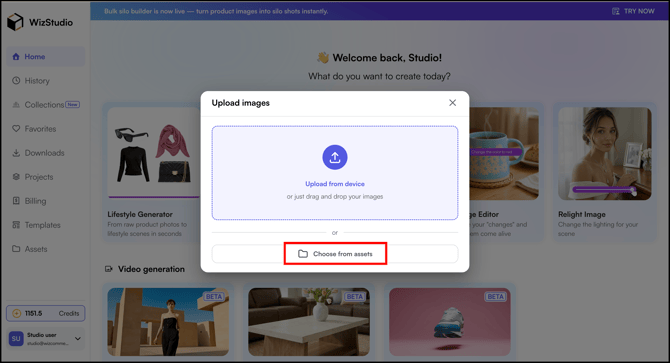Click the drag and drop upload area
This screenshot has width=670, height=363.
click(x=335, y=173)
